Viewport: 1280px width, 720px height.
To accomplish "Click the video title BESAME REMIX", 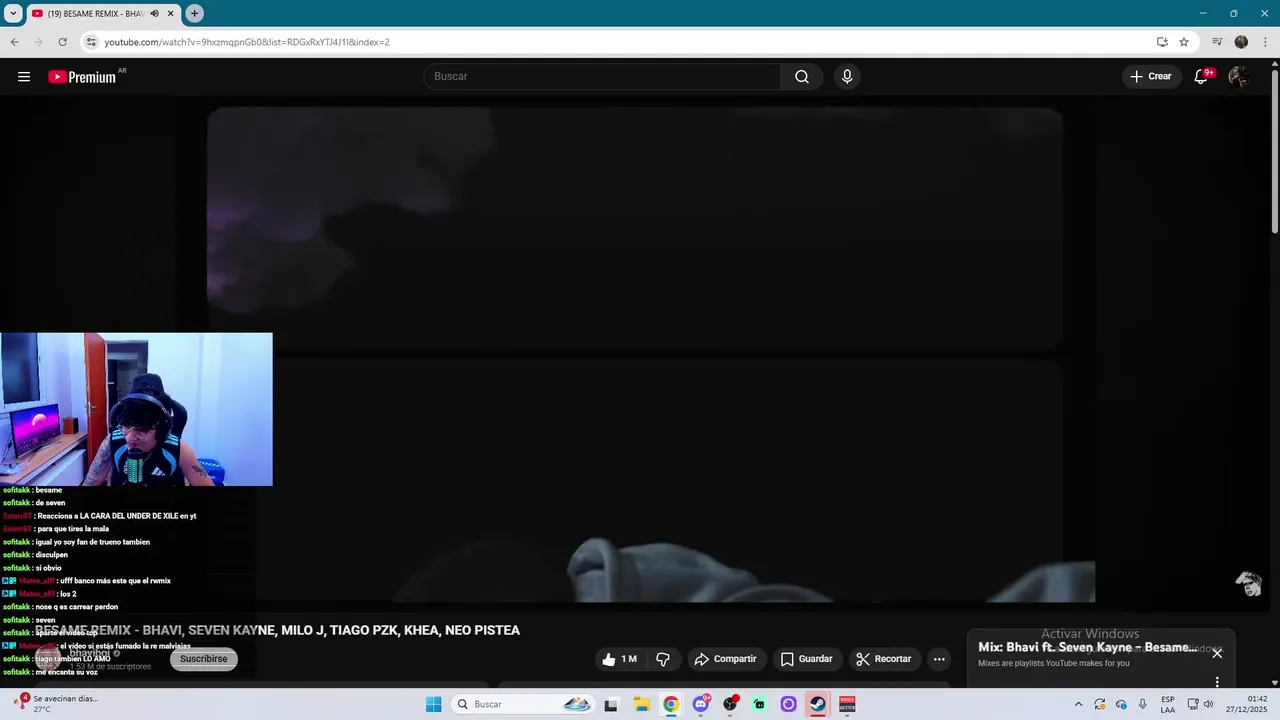I will click(277, 630).
